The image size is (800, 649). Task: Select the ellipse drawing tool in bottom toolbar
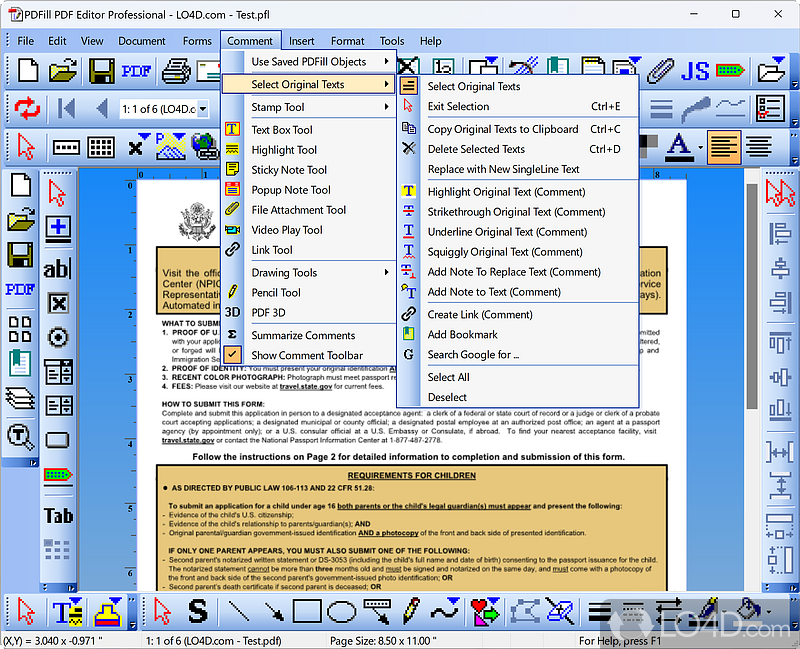click(x=341, y=612)
